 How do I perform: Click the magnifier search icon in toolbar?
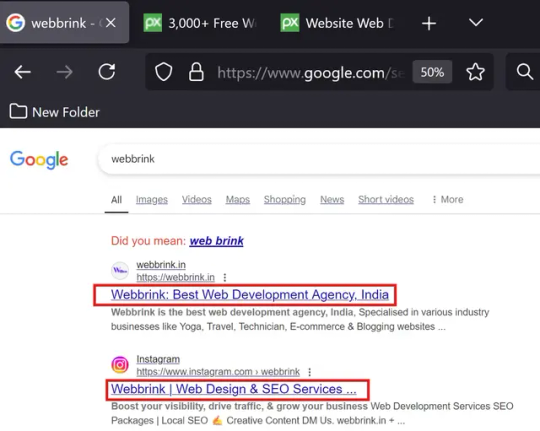525,72
